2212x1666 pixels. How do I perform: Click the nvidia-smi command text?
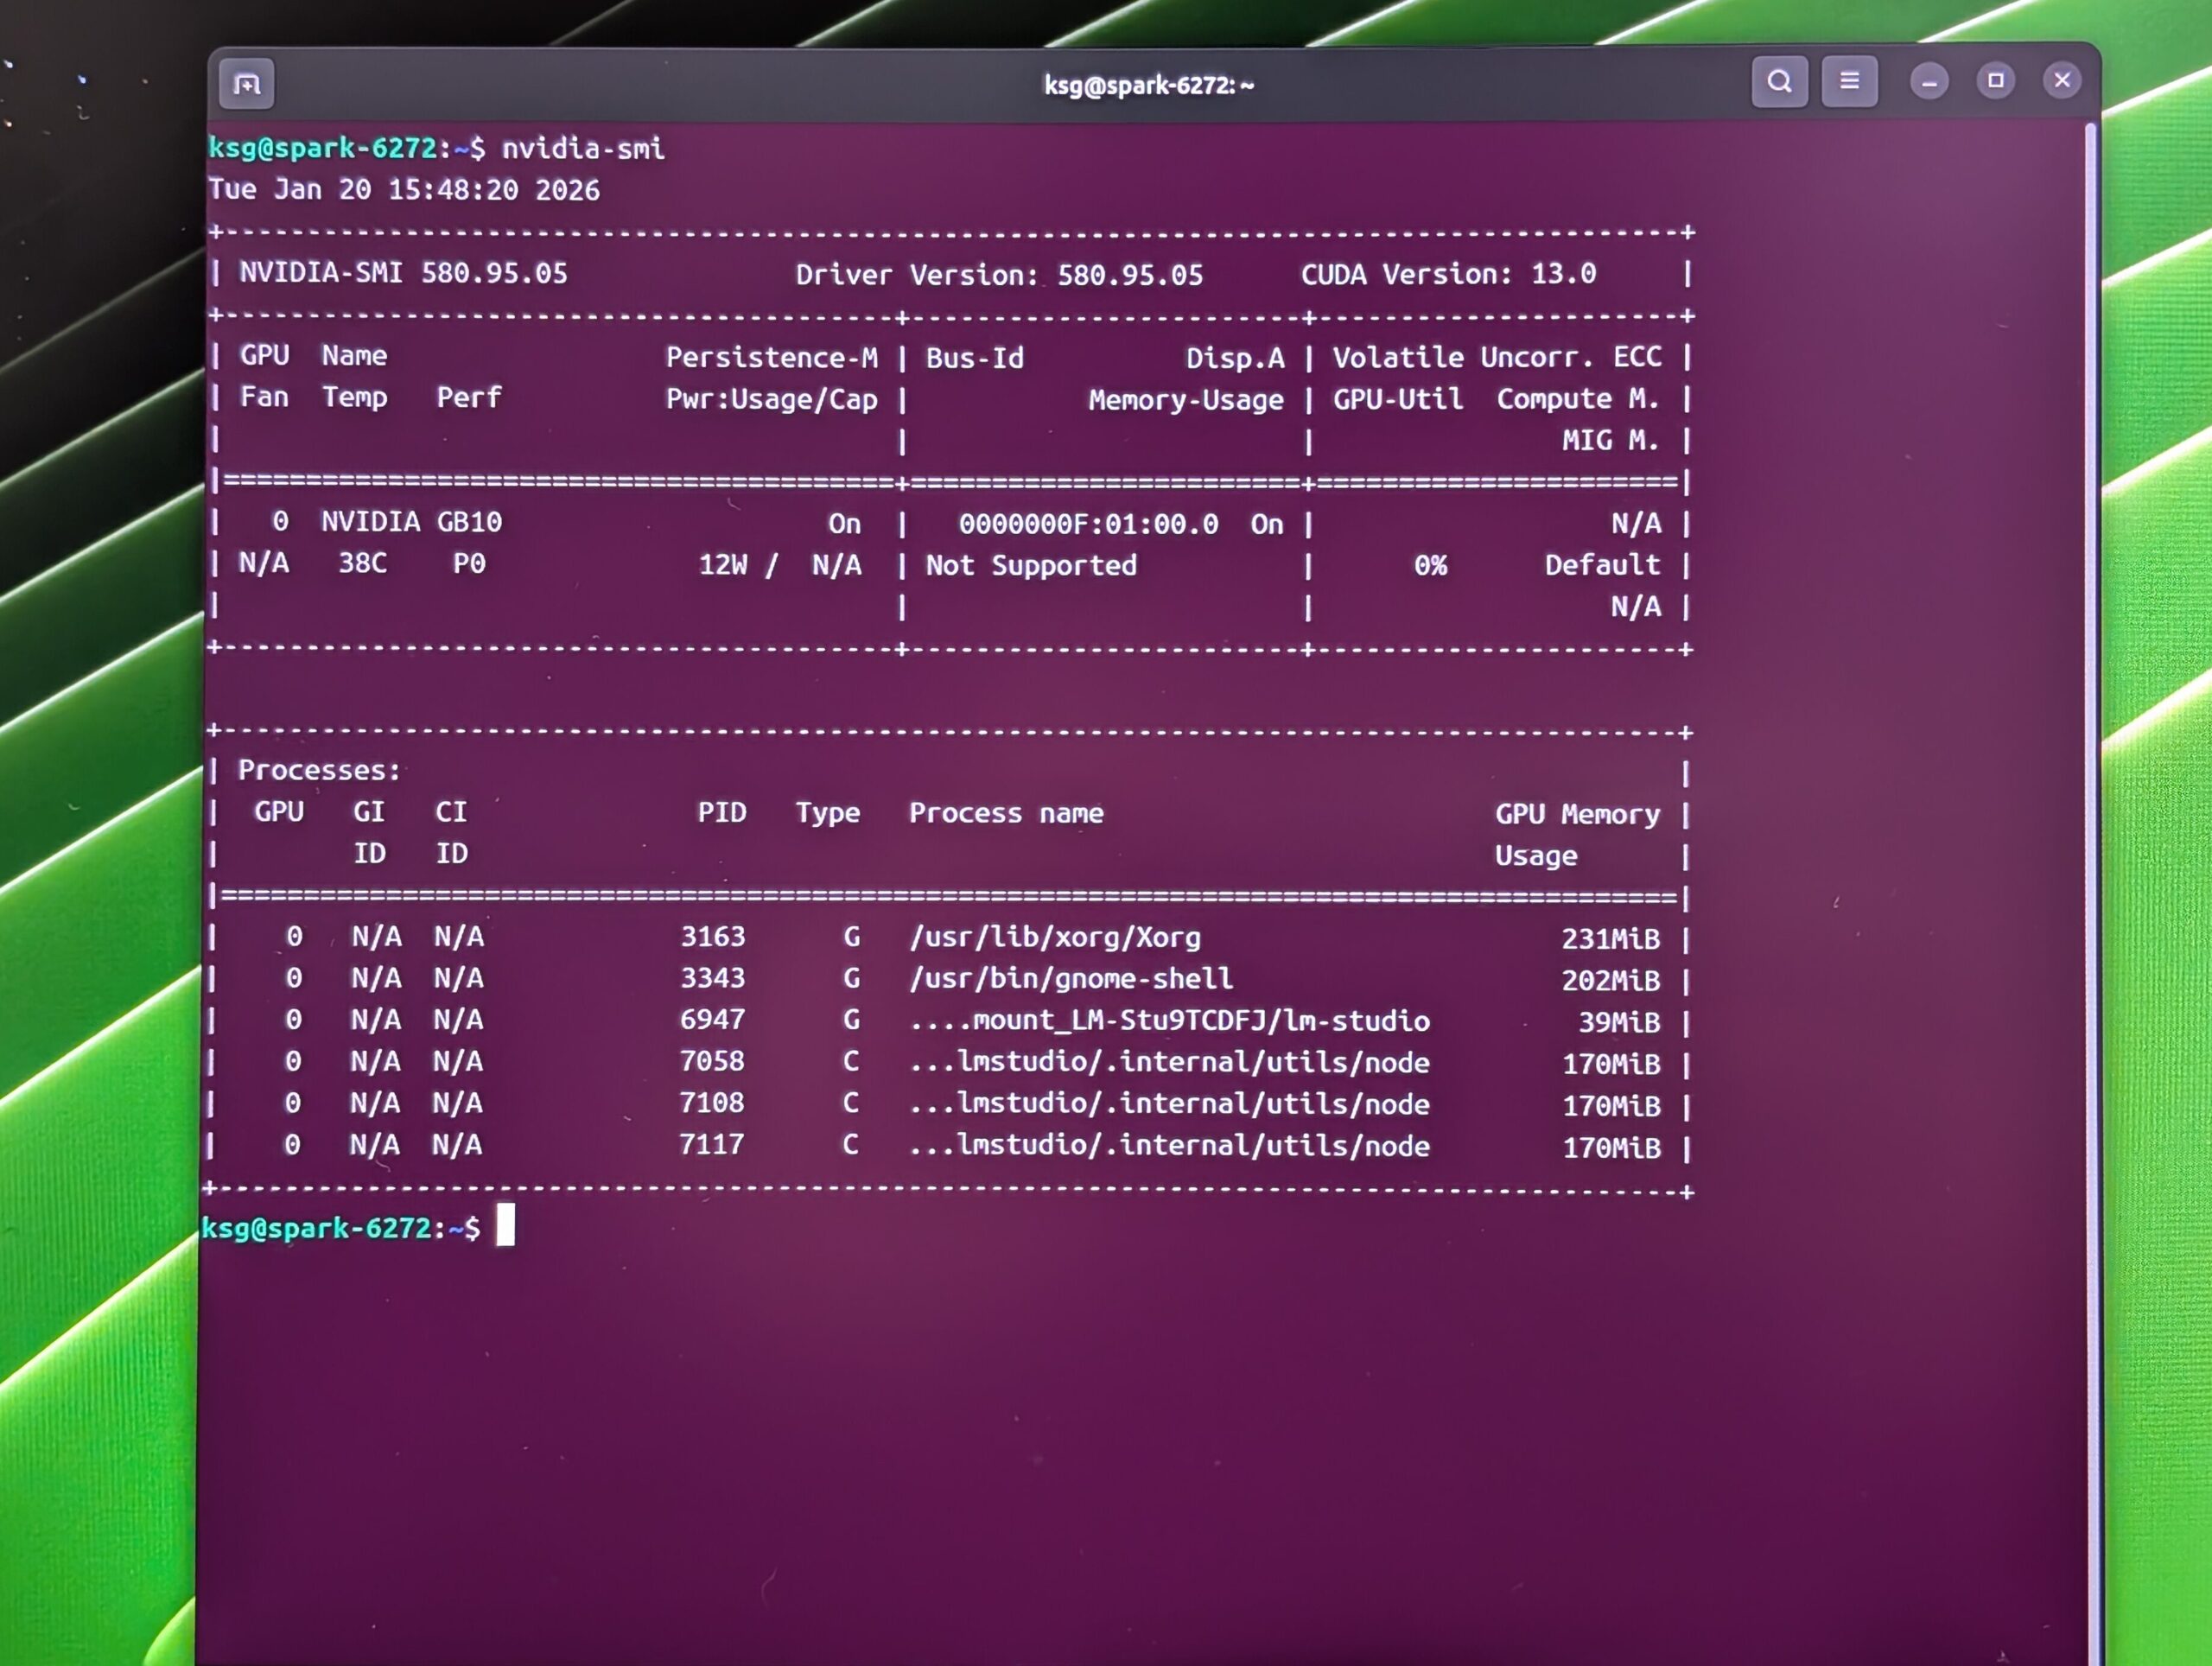pyautogui.click(x=582, y=149)
